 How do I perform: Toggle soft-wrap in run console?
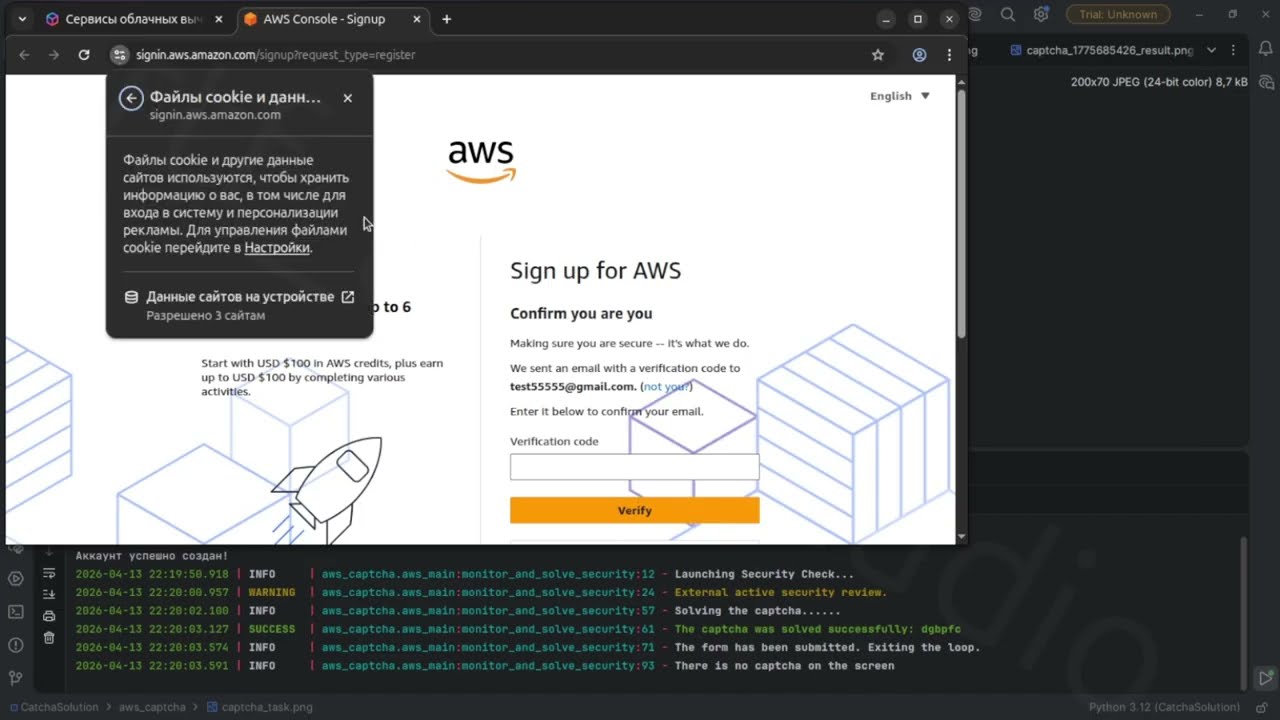pos(48,574)
